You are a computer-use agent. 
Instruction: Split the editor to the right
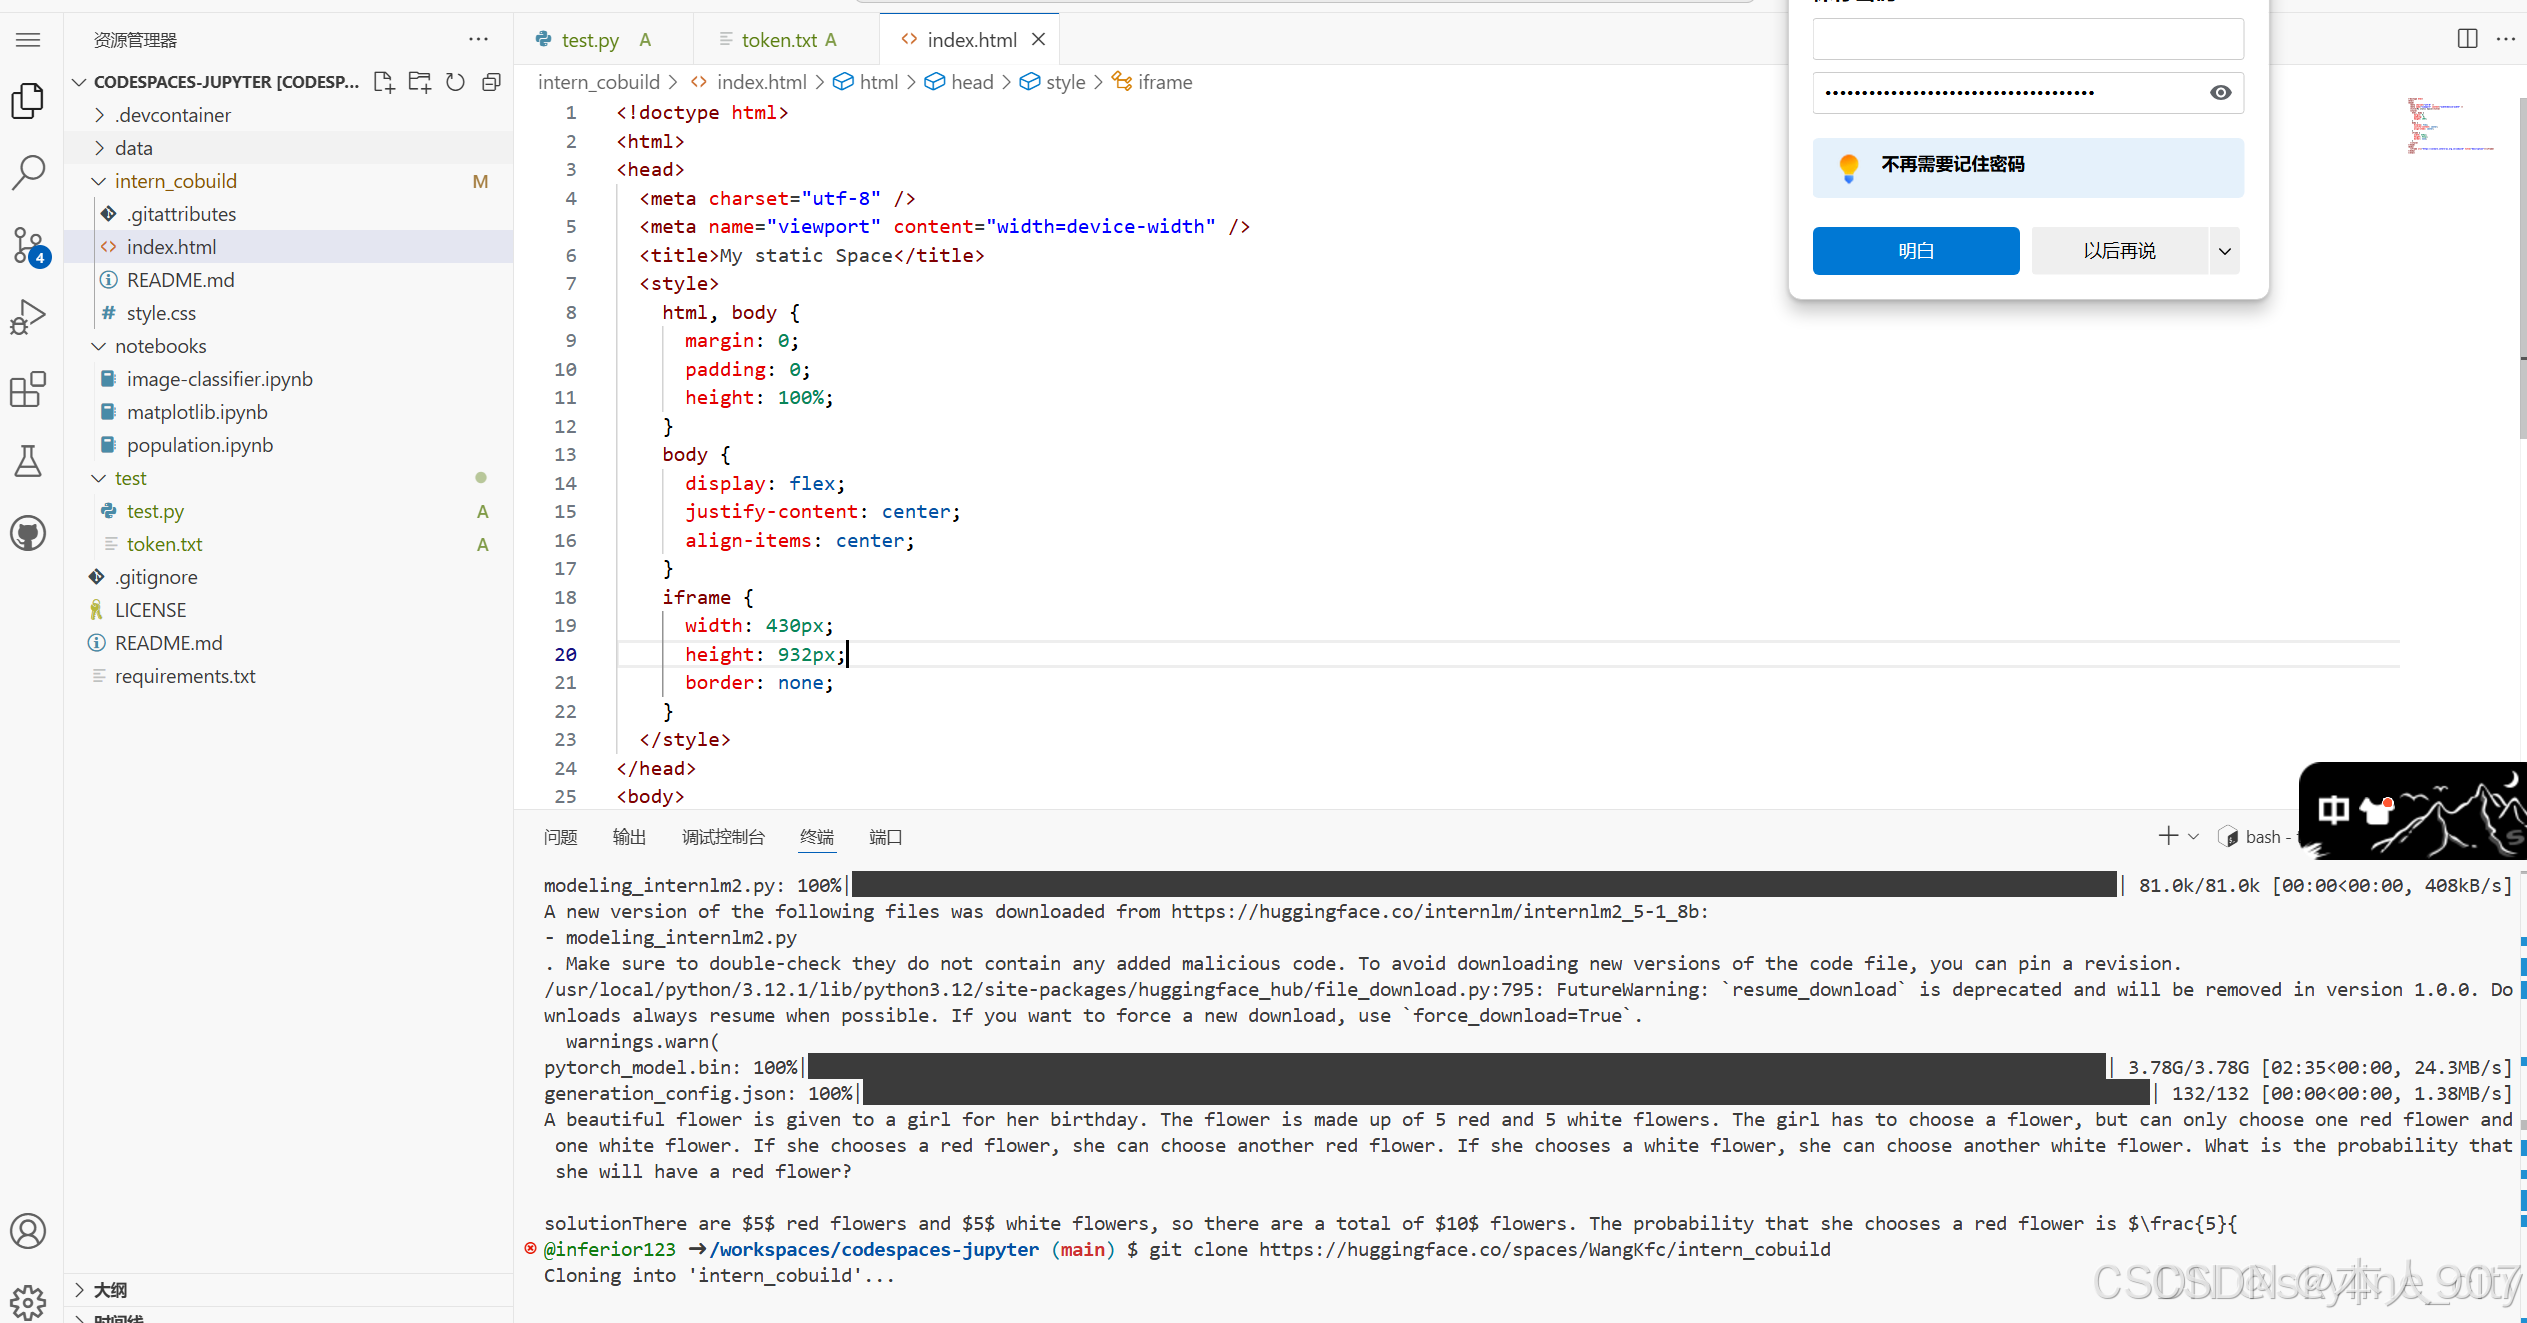coord(2467,39)
